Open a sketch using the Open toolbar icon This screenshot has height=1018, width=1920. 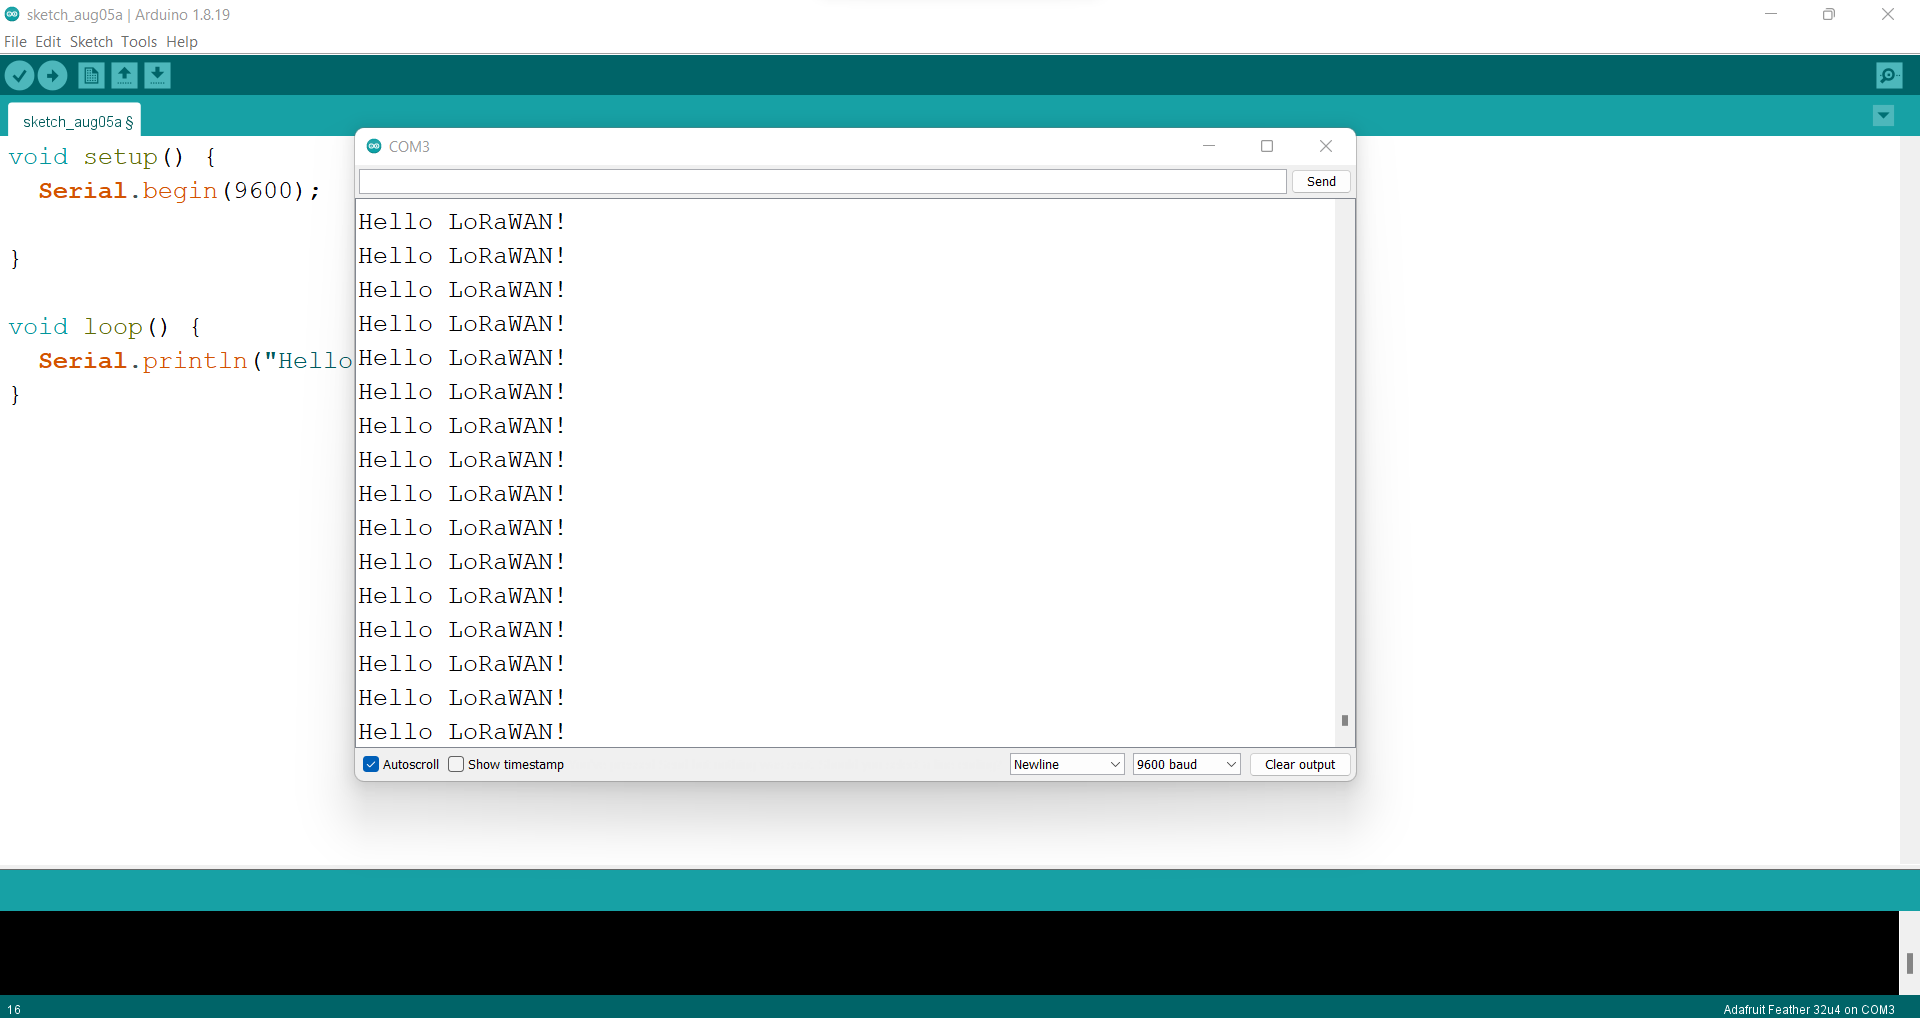[124, 75]
